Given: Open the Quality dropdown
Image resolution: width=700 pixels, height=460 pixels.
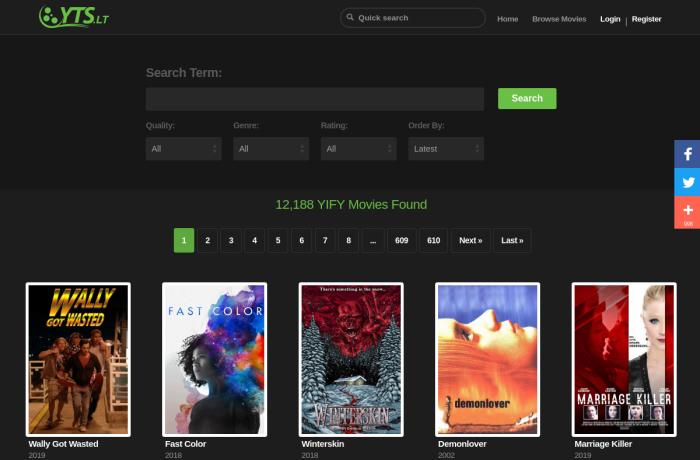Looking at the screenshot, I should pyautogui.click(x=183, y=149).
